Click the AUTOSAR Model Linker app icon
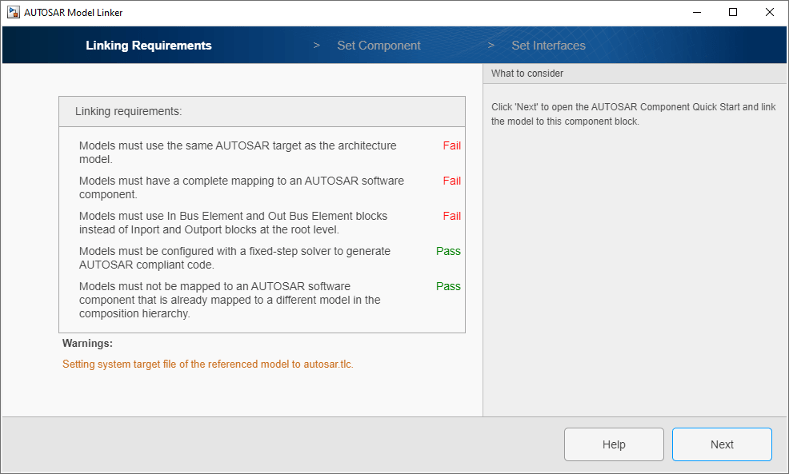 coord(11,12)
